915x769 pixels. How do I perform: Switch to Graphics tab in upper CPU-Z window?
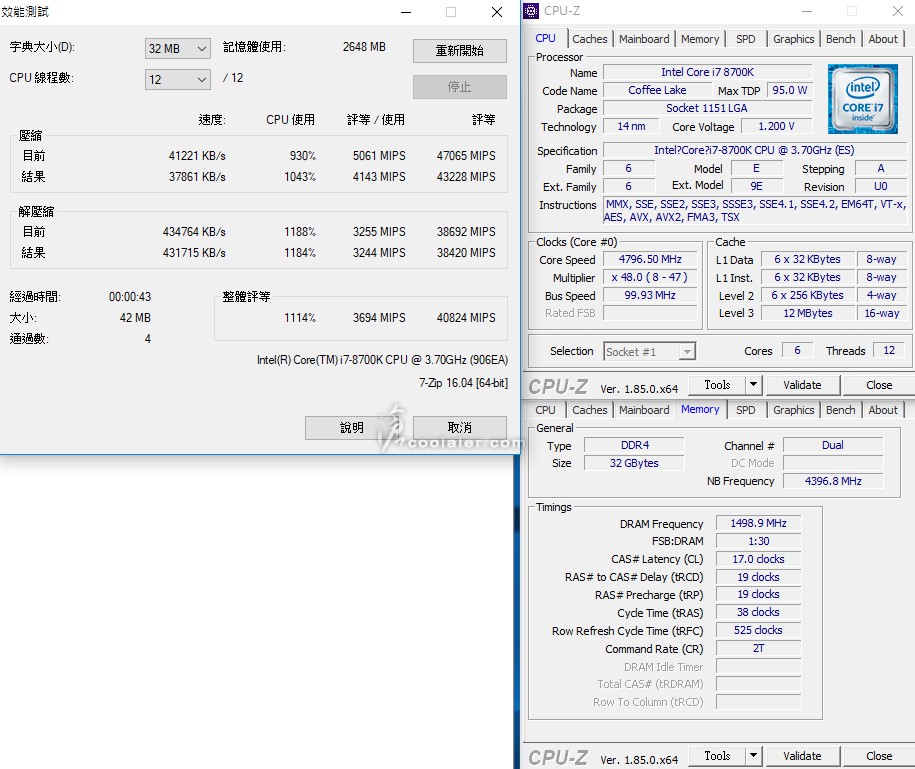(794, 39)
